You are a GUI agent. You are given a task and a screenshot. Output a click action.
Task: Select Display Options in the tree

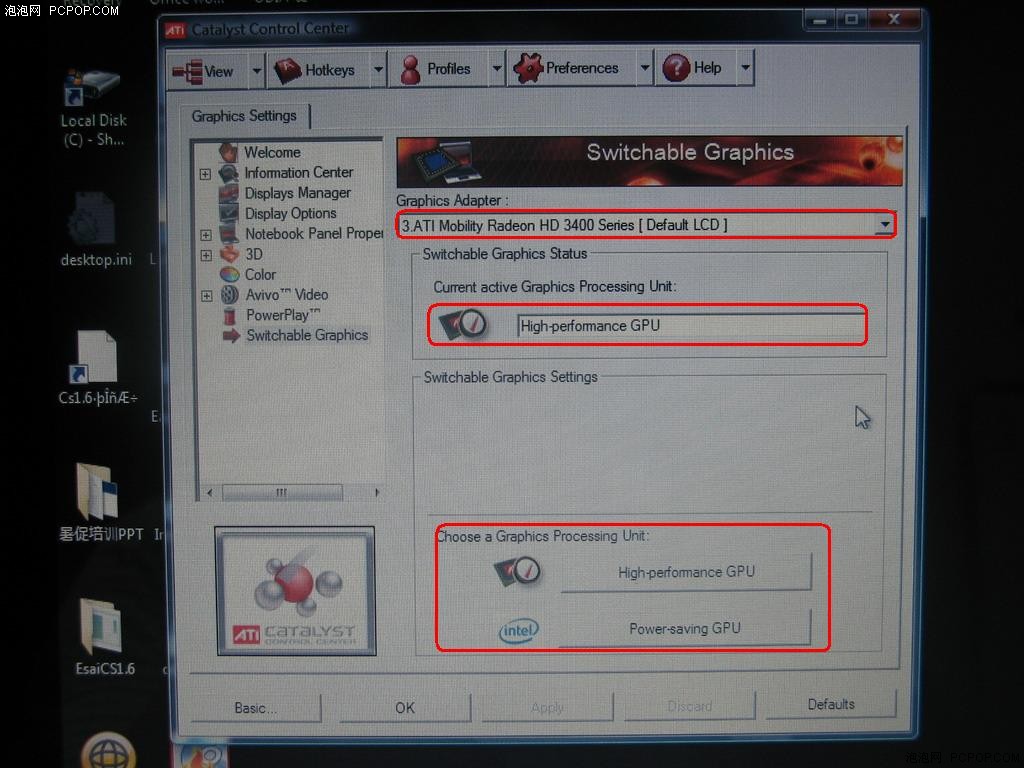[x=291, y=214]
